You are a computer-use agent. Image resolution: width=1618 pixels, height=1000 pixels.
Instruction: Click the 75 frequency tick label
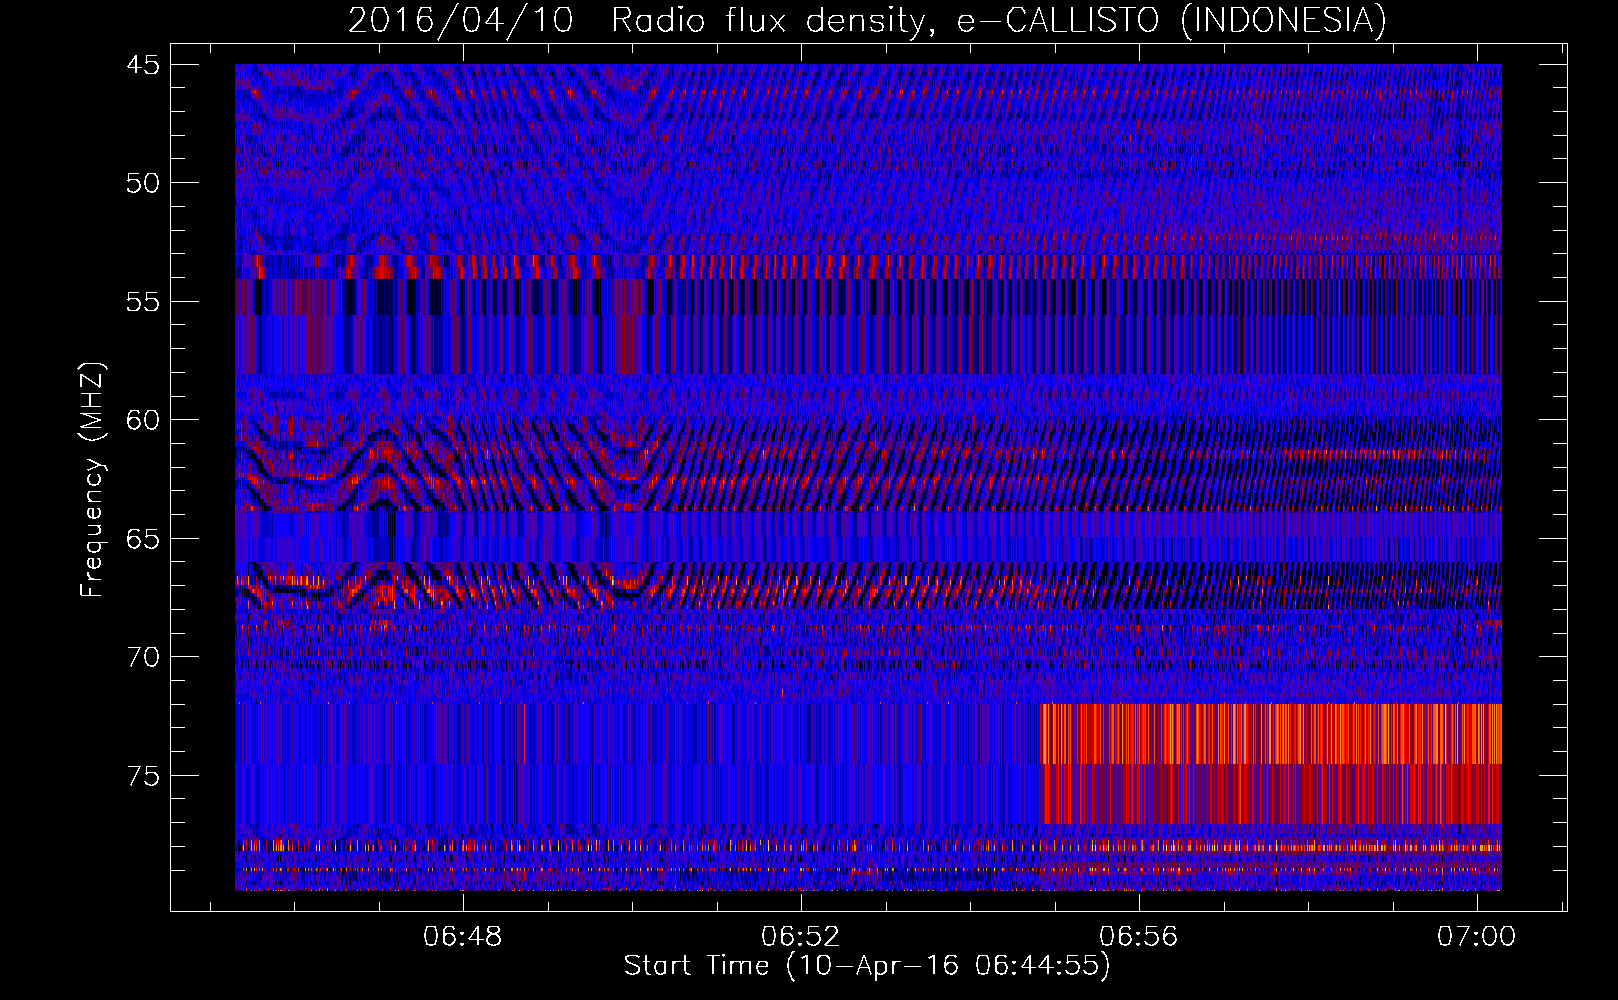click(x=142, y=776)
